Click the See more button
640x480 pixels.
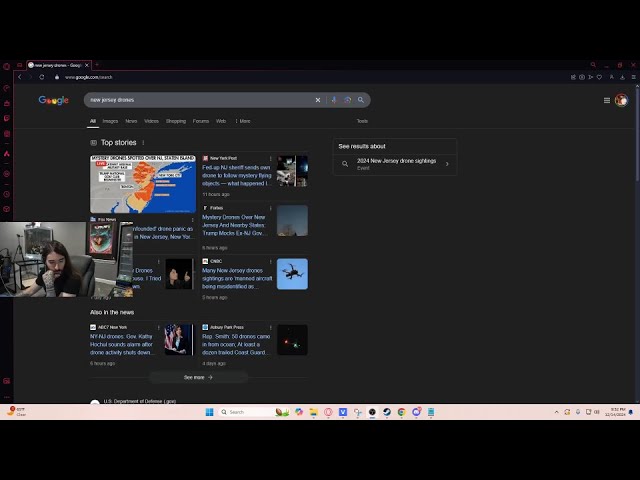coord(198,377)
